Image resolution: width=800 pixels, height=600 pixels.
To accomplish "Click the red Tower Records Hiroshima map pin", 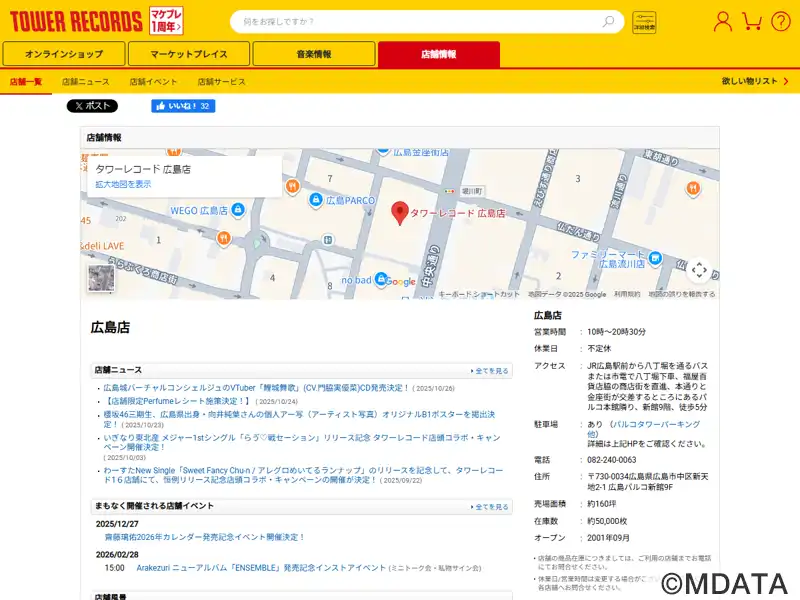I will [x=399, y=213].
